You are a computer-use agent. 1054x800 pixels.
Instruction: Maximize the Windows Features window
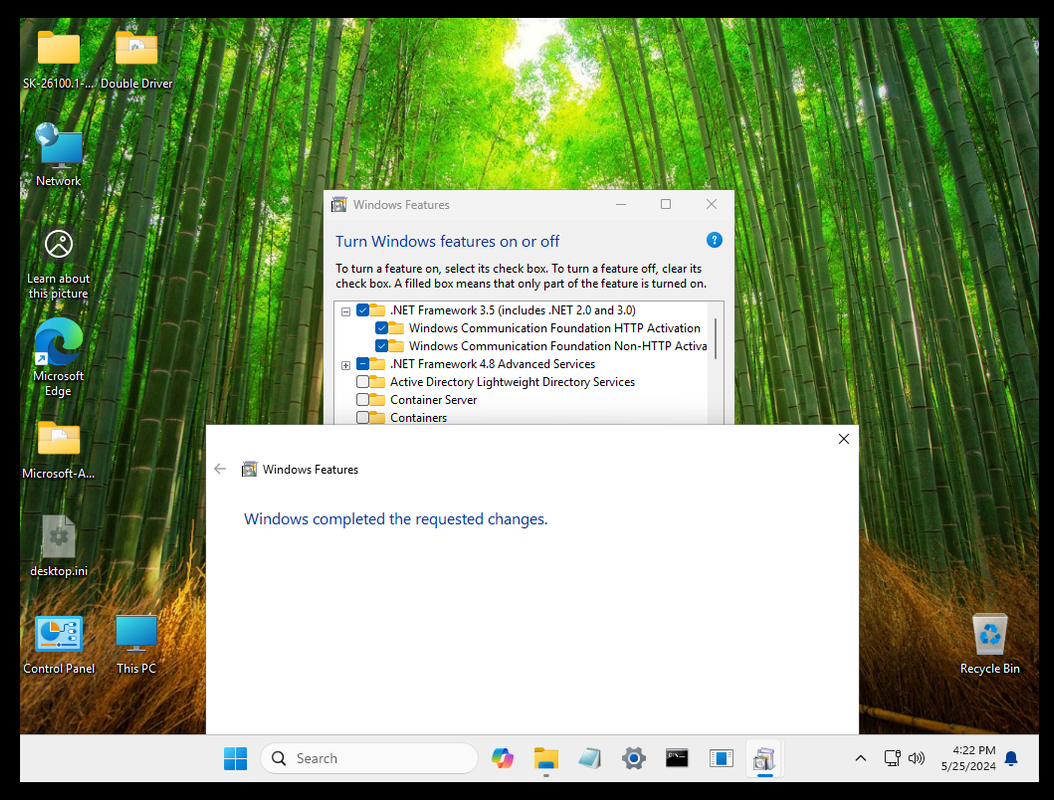pyautogui.click(x=665, y=204)
